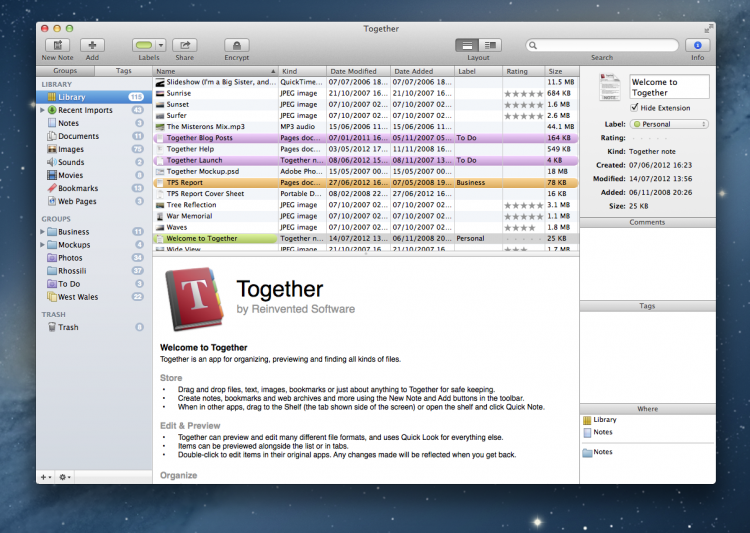Select Library in the sidebar

click(94, 97)
